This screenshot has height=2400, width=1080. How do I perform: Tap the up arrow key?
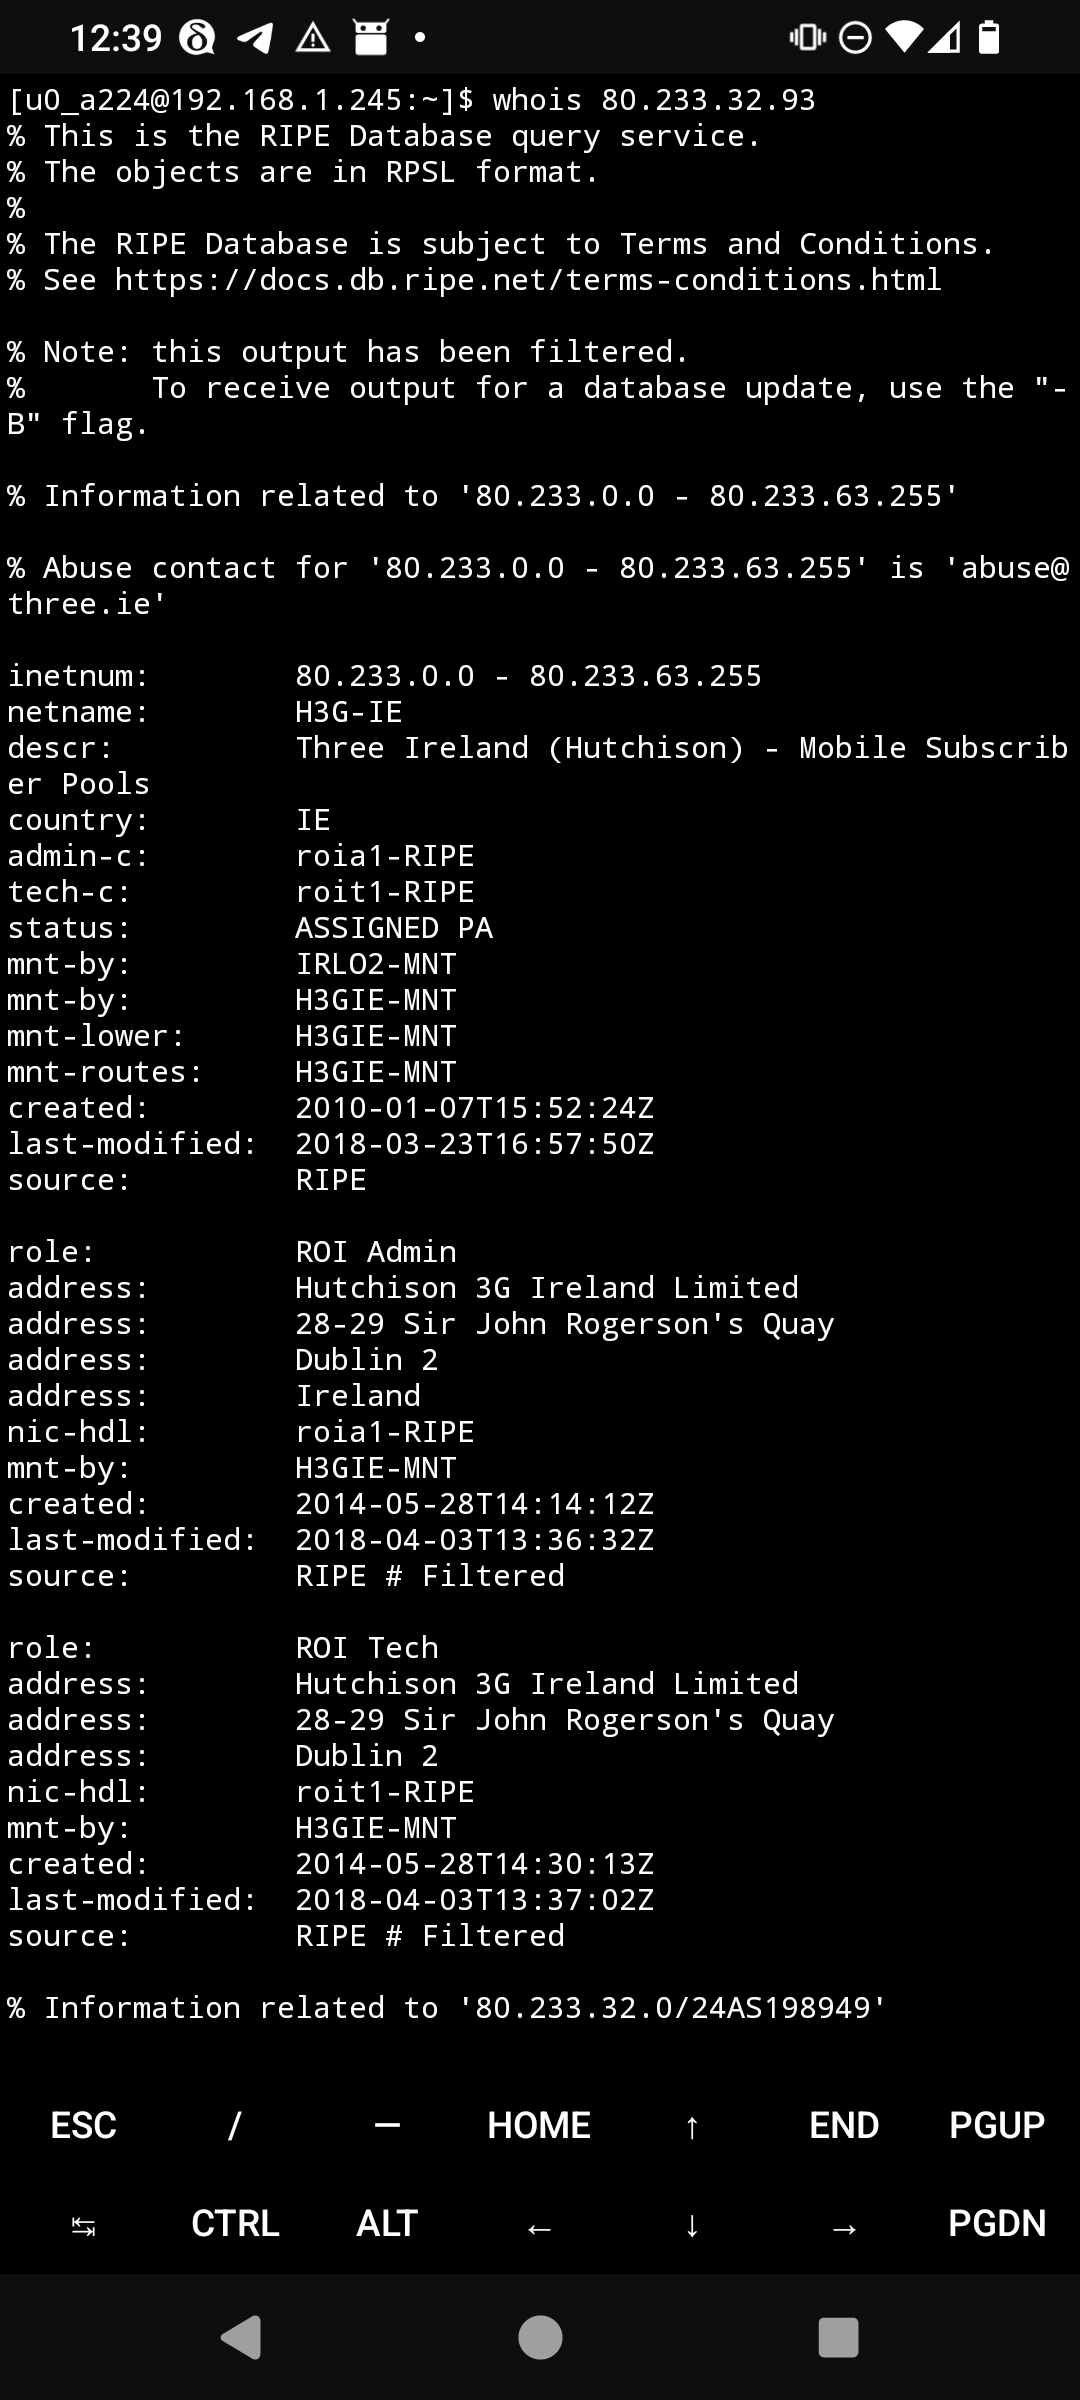coord(691,2125)
